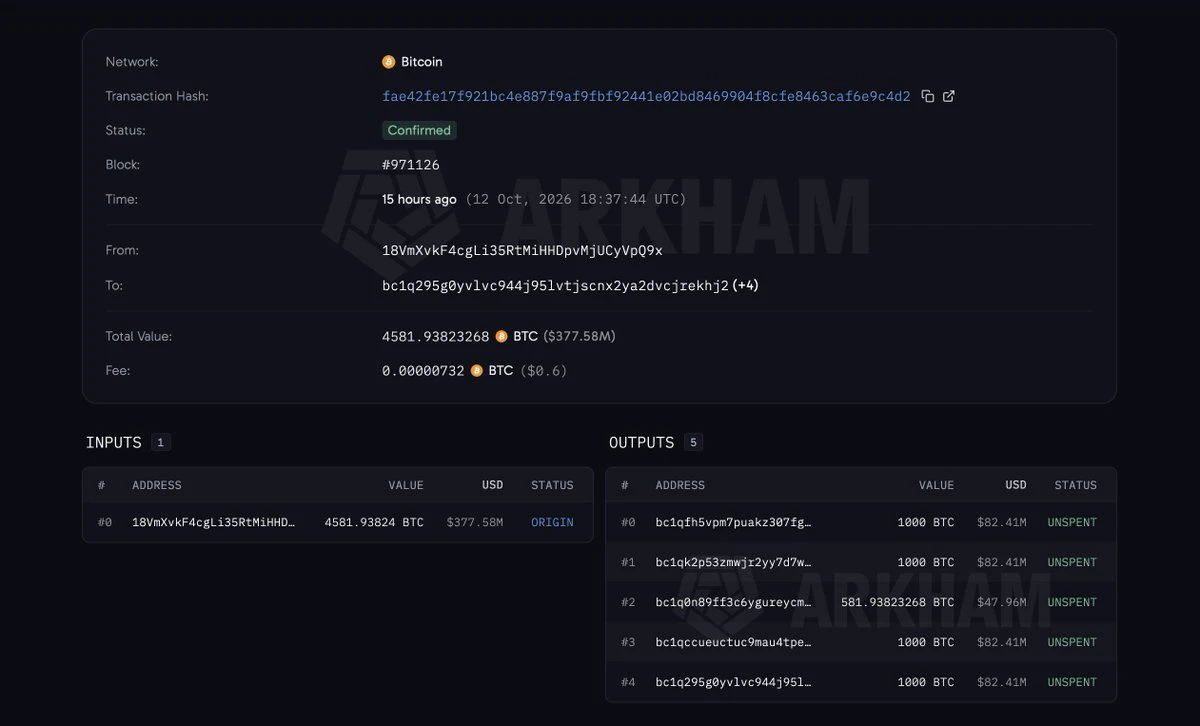This screenshot has height=726, width=1200.
Task: Open output #3 address bc1qccueuctuc9mau4tpe…
Action: (x=733, y=642)
